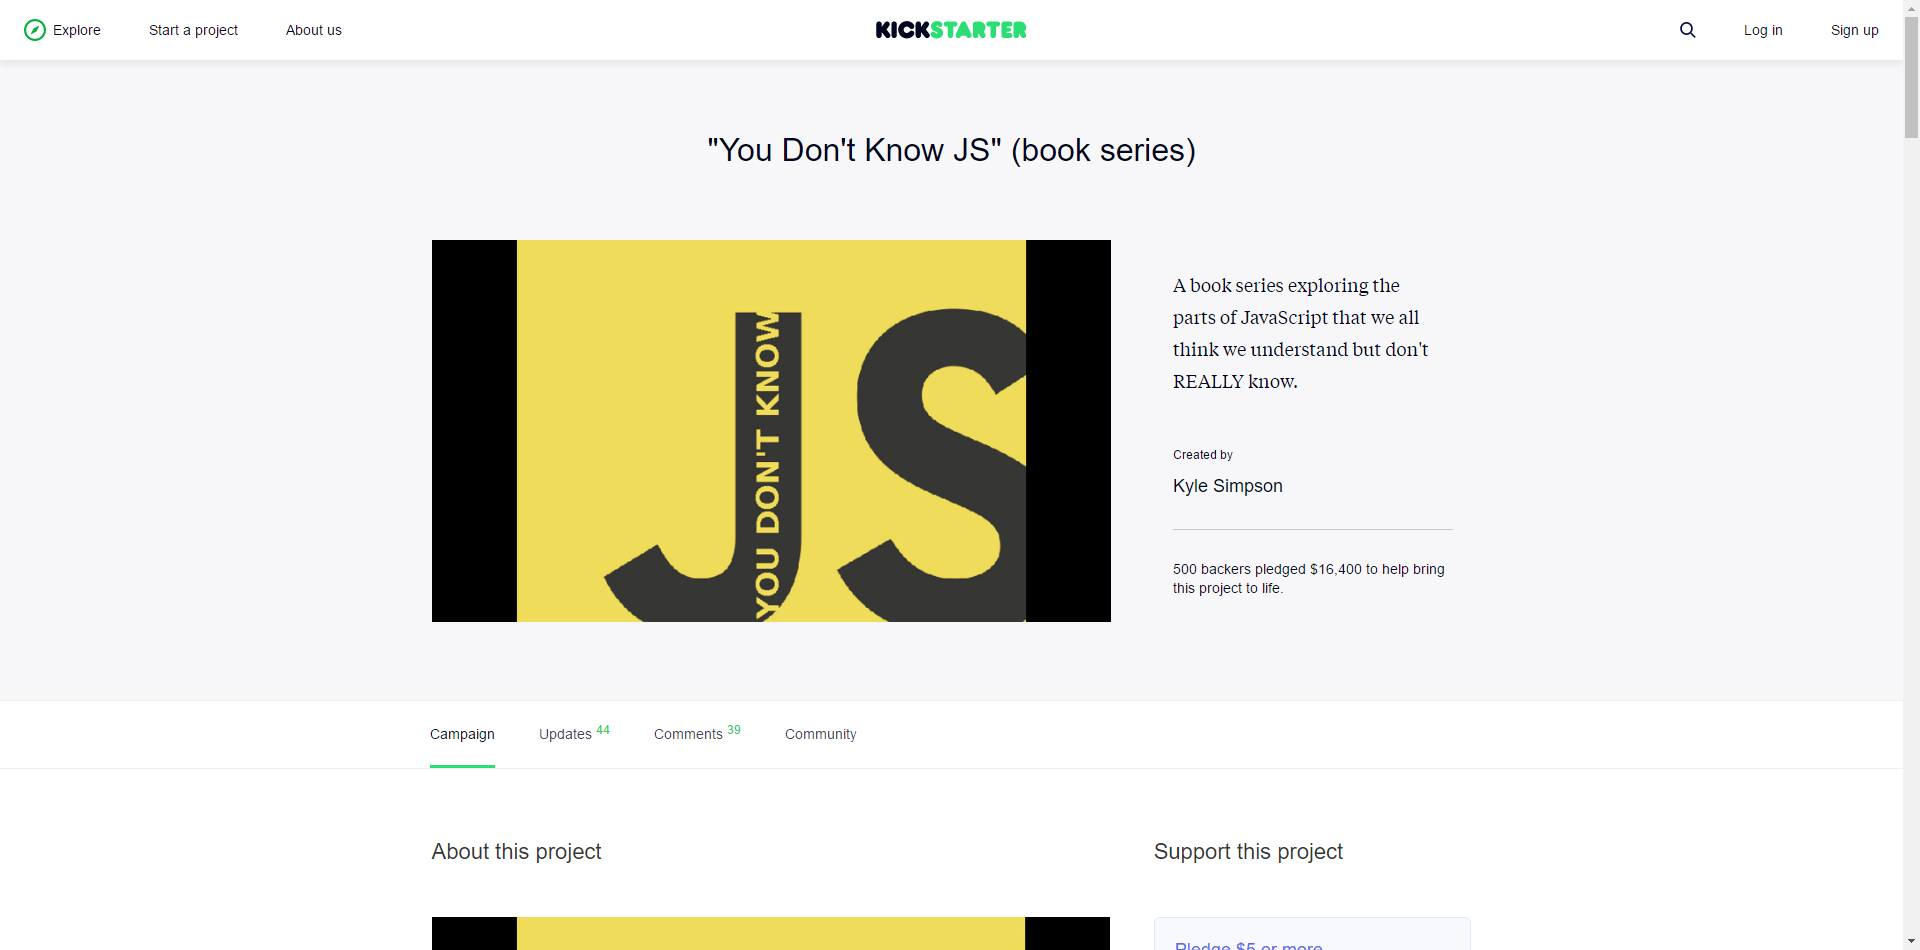Click the Sign up link
The height and width of the screenshot is (950, 1920).
tap(1855, 30)
